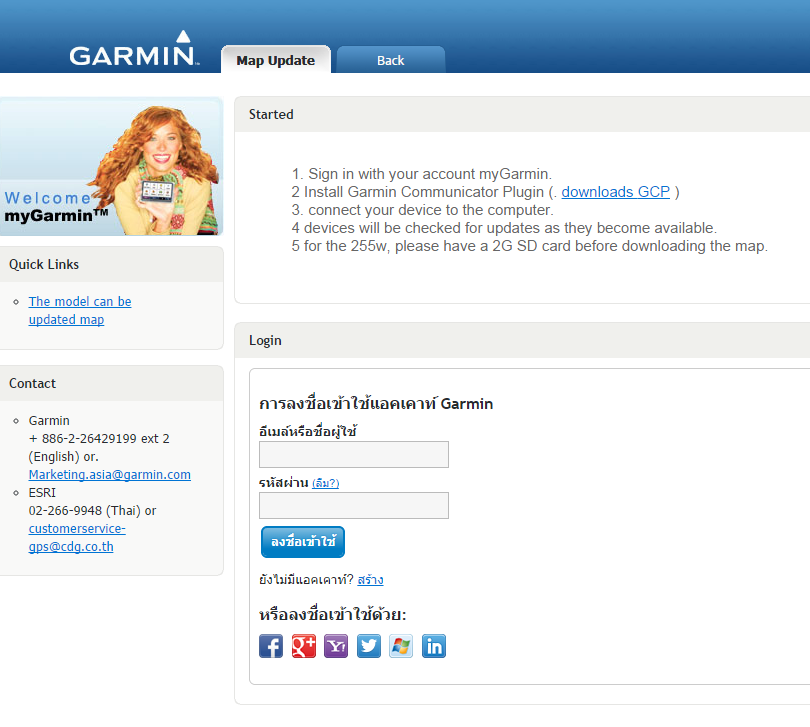Viewport: 810px width, 727px height.
Task: Click the 'Started' panel heading
Action: (271, 114)
